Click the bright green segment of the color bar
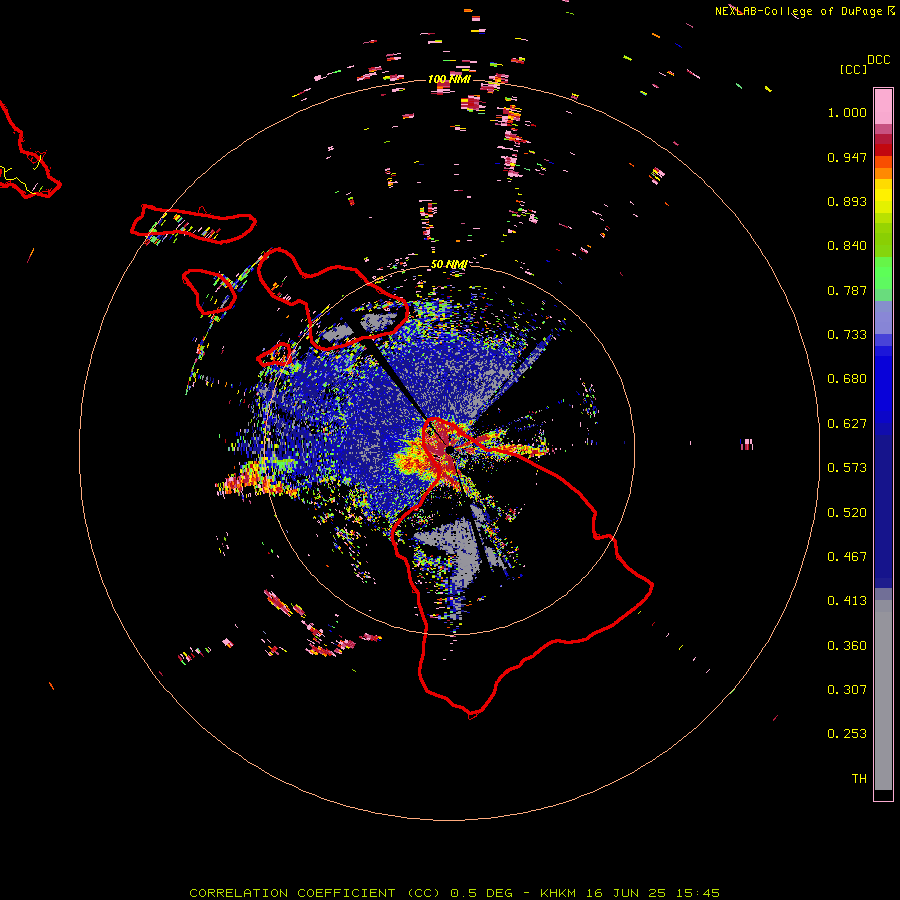Viewport: 900px width, 900px height. (883, 273)
